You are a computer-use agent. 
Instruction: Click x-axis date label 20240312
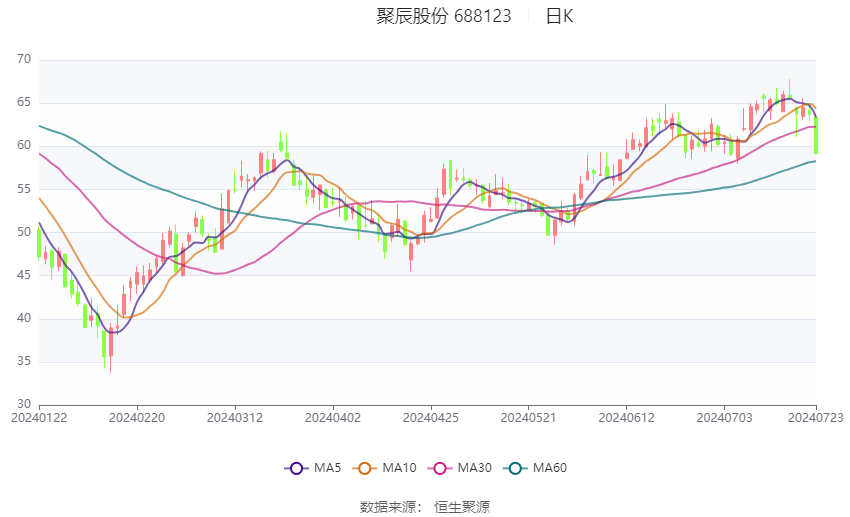click(x=235, y=418)
